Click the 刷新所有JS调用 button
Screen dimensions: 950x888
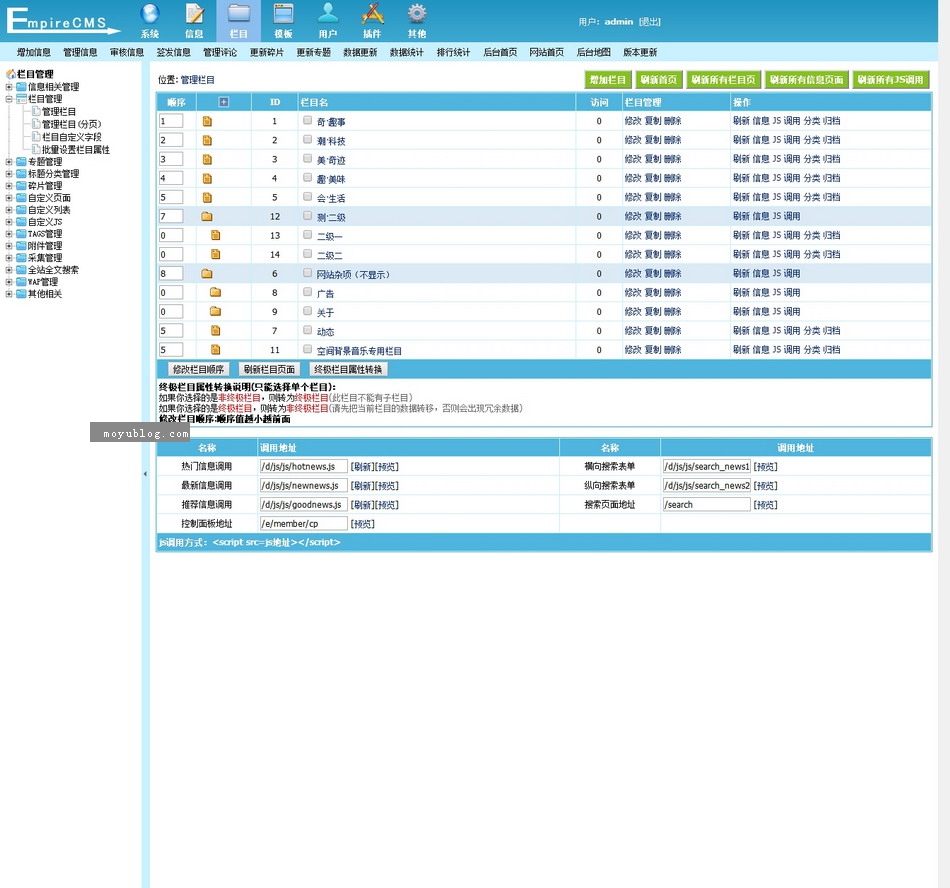[x=891, y=79]
